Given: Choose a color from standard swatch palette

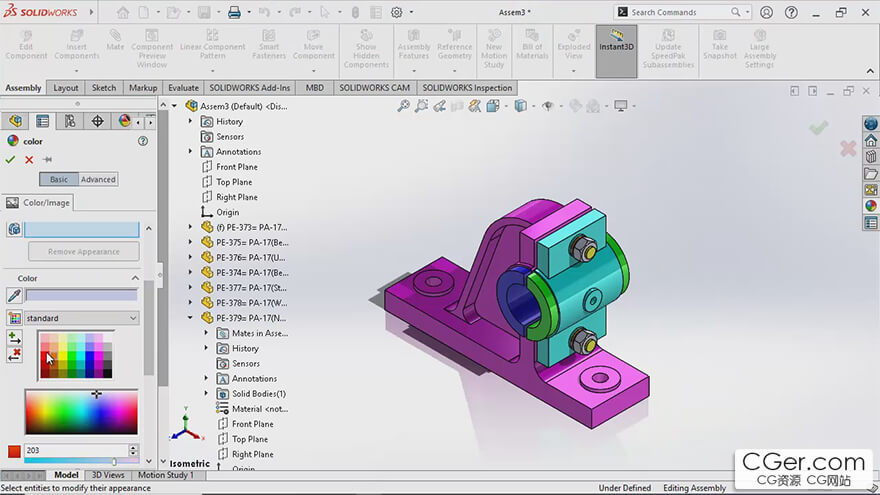Looking at the screenshot, I should coord(76,355).
